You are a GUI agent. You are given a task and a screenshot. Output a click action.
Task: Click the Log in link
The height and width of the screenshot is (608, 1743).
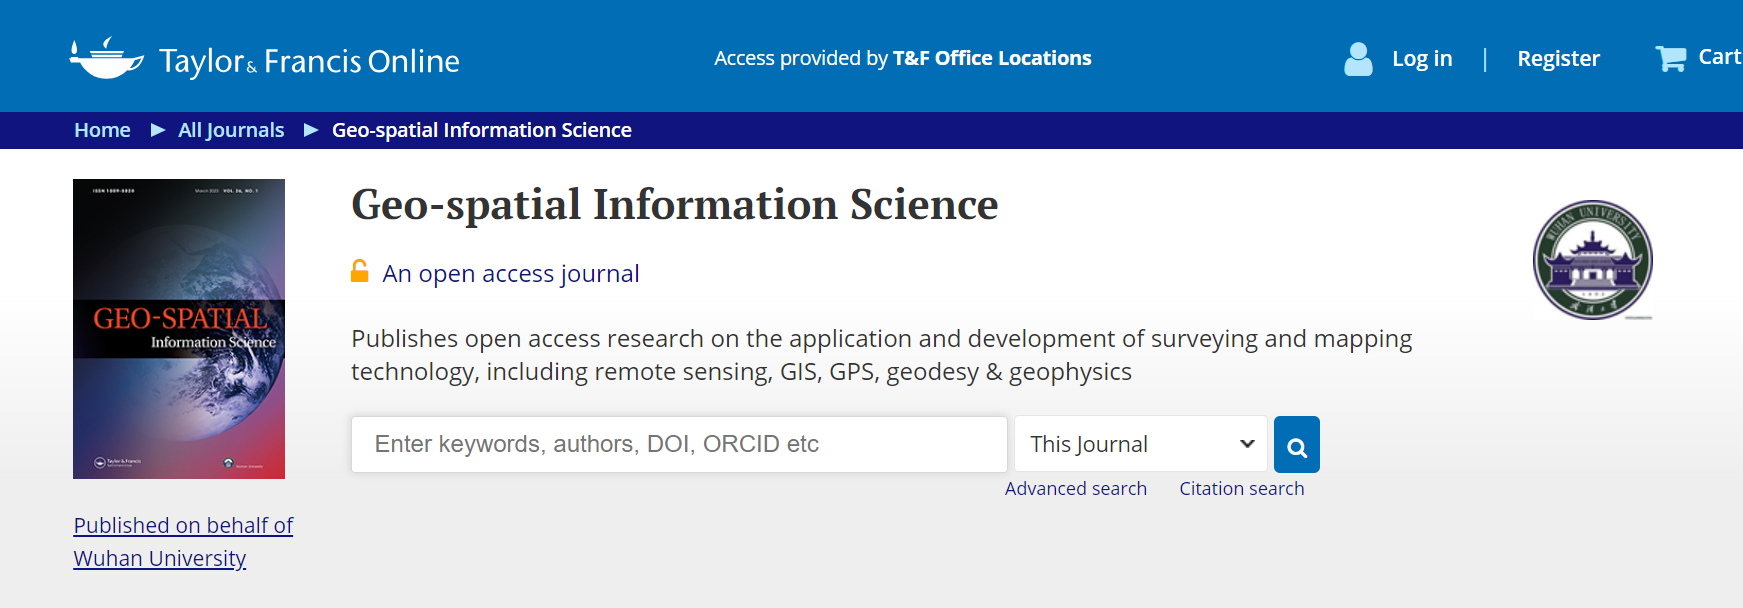(1422, 59)
